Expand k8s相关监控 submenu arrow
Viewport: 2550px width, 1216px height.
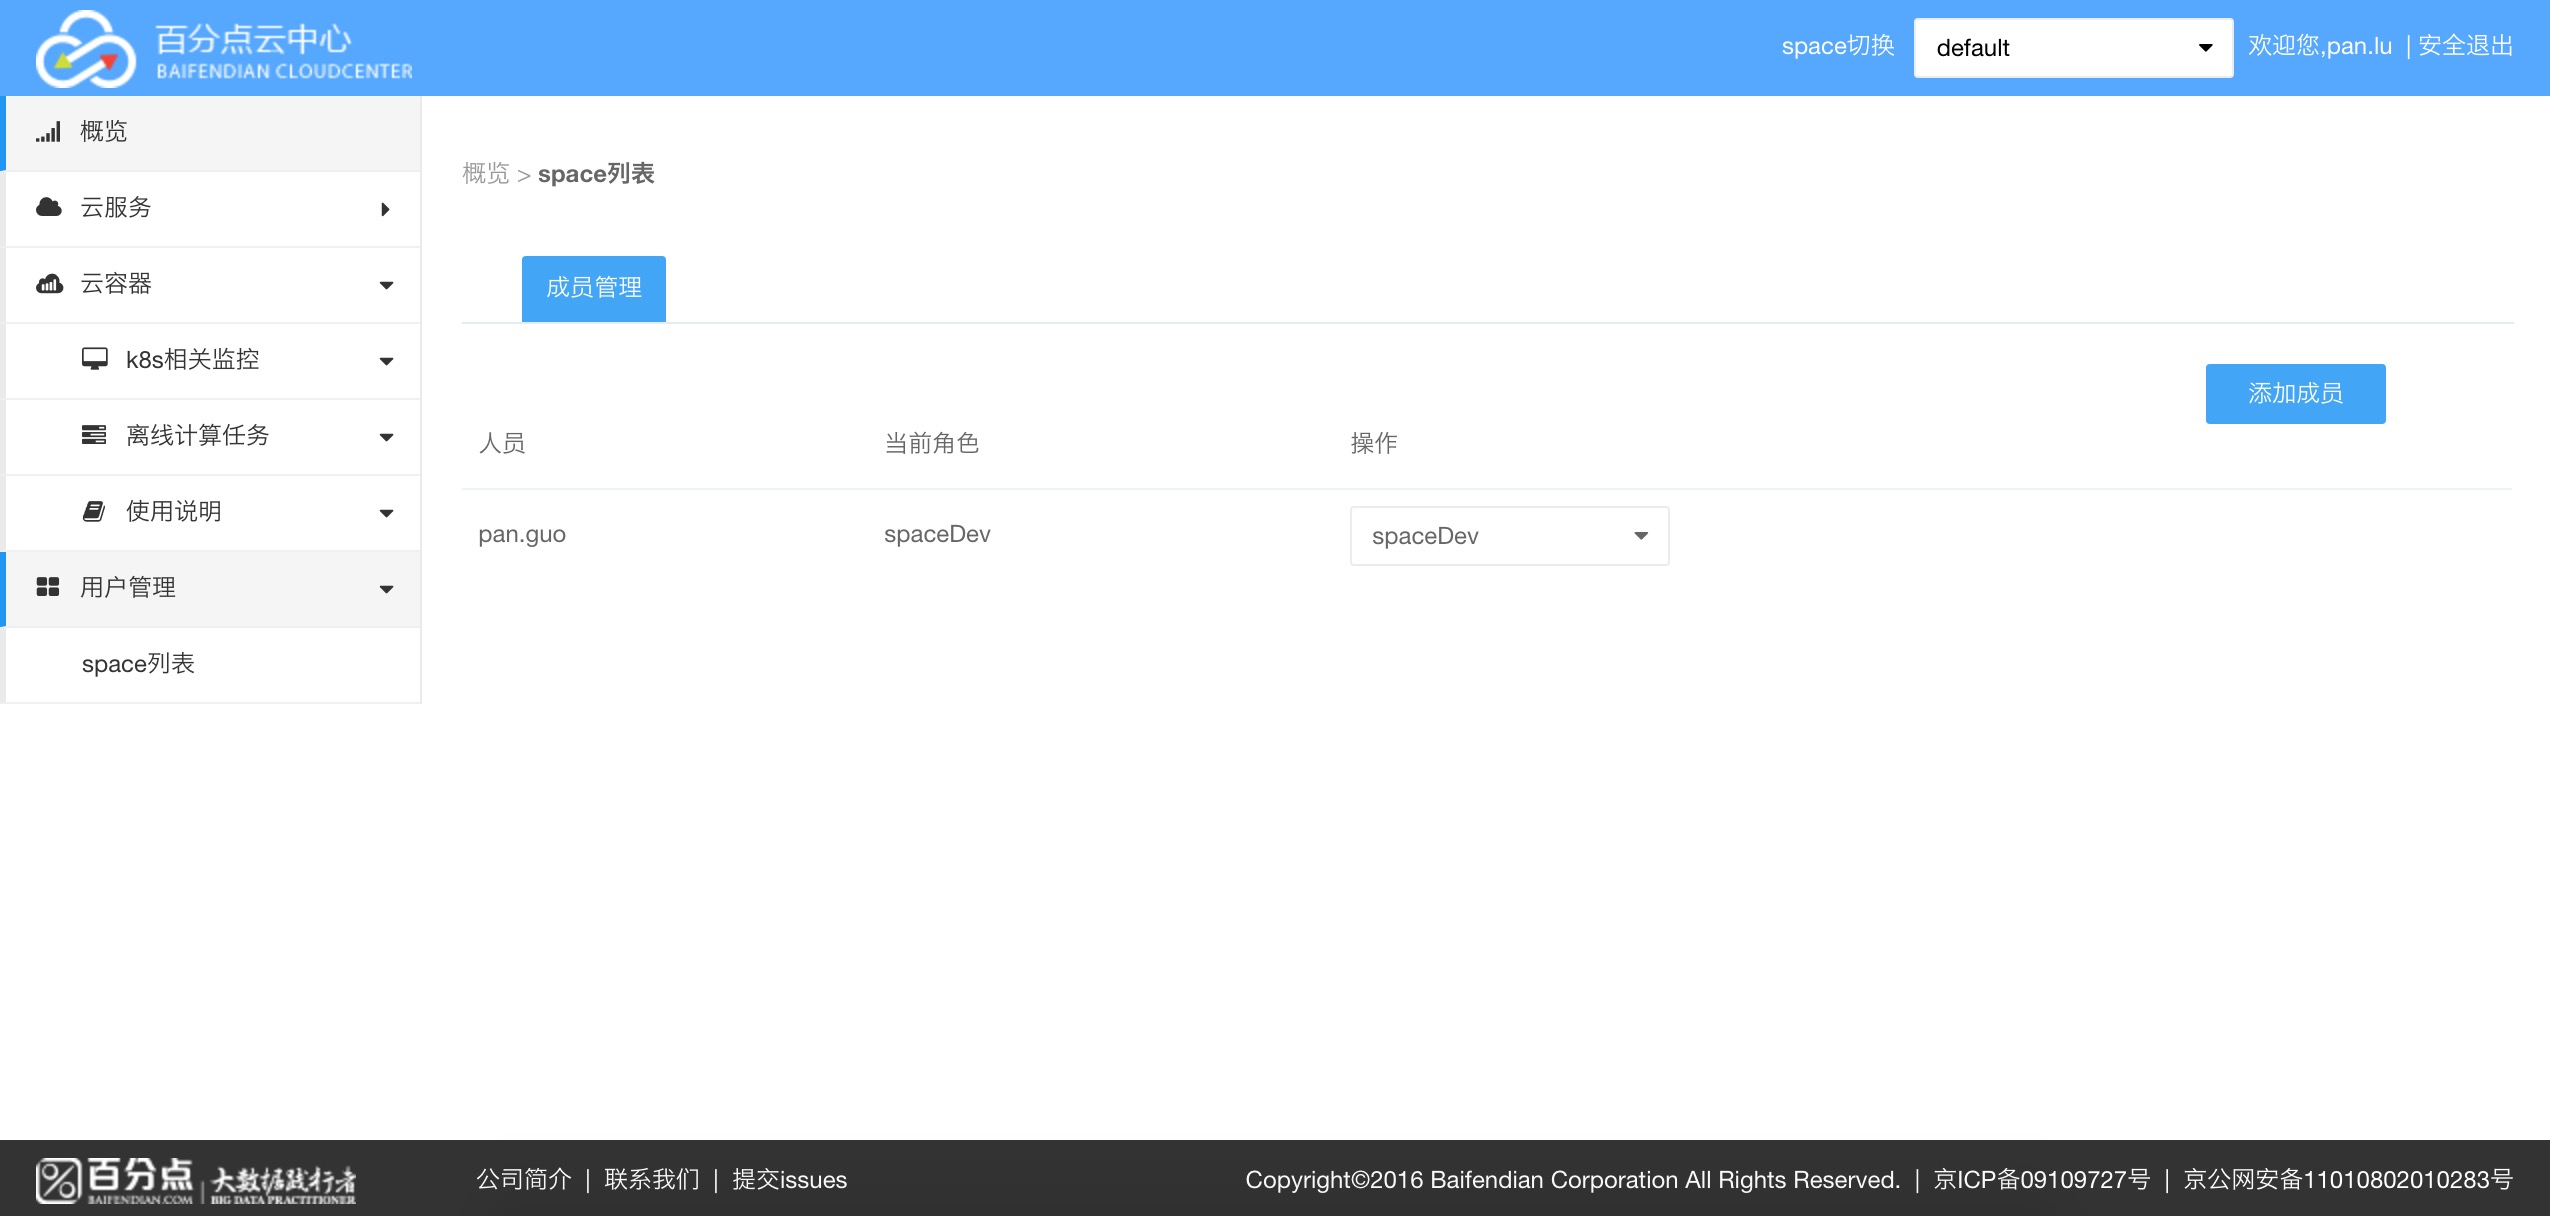[x=386, y=361]
